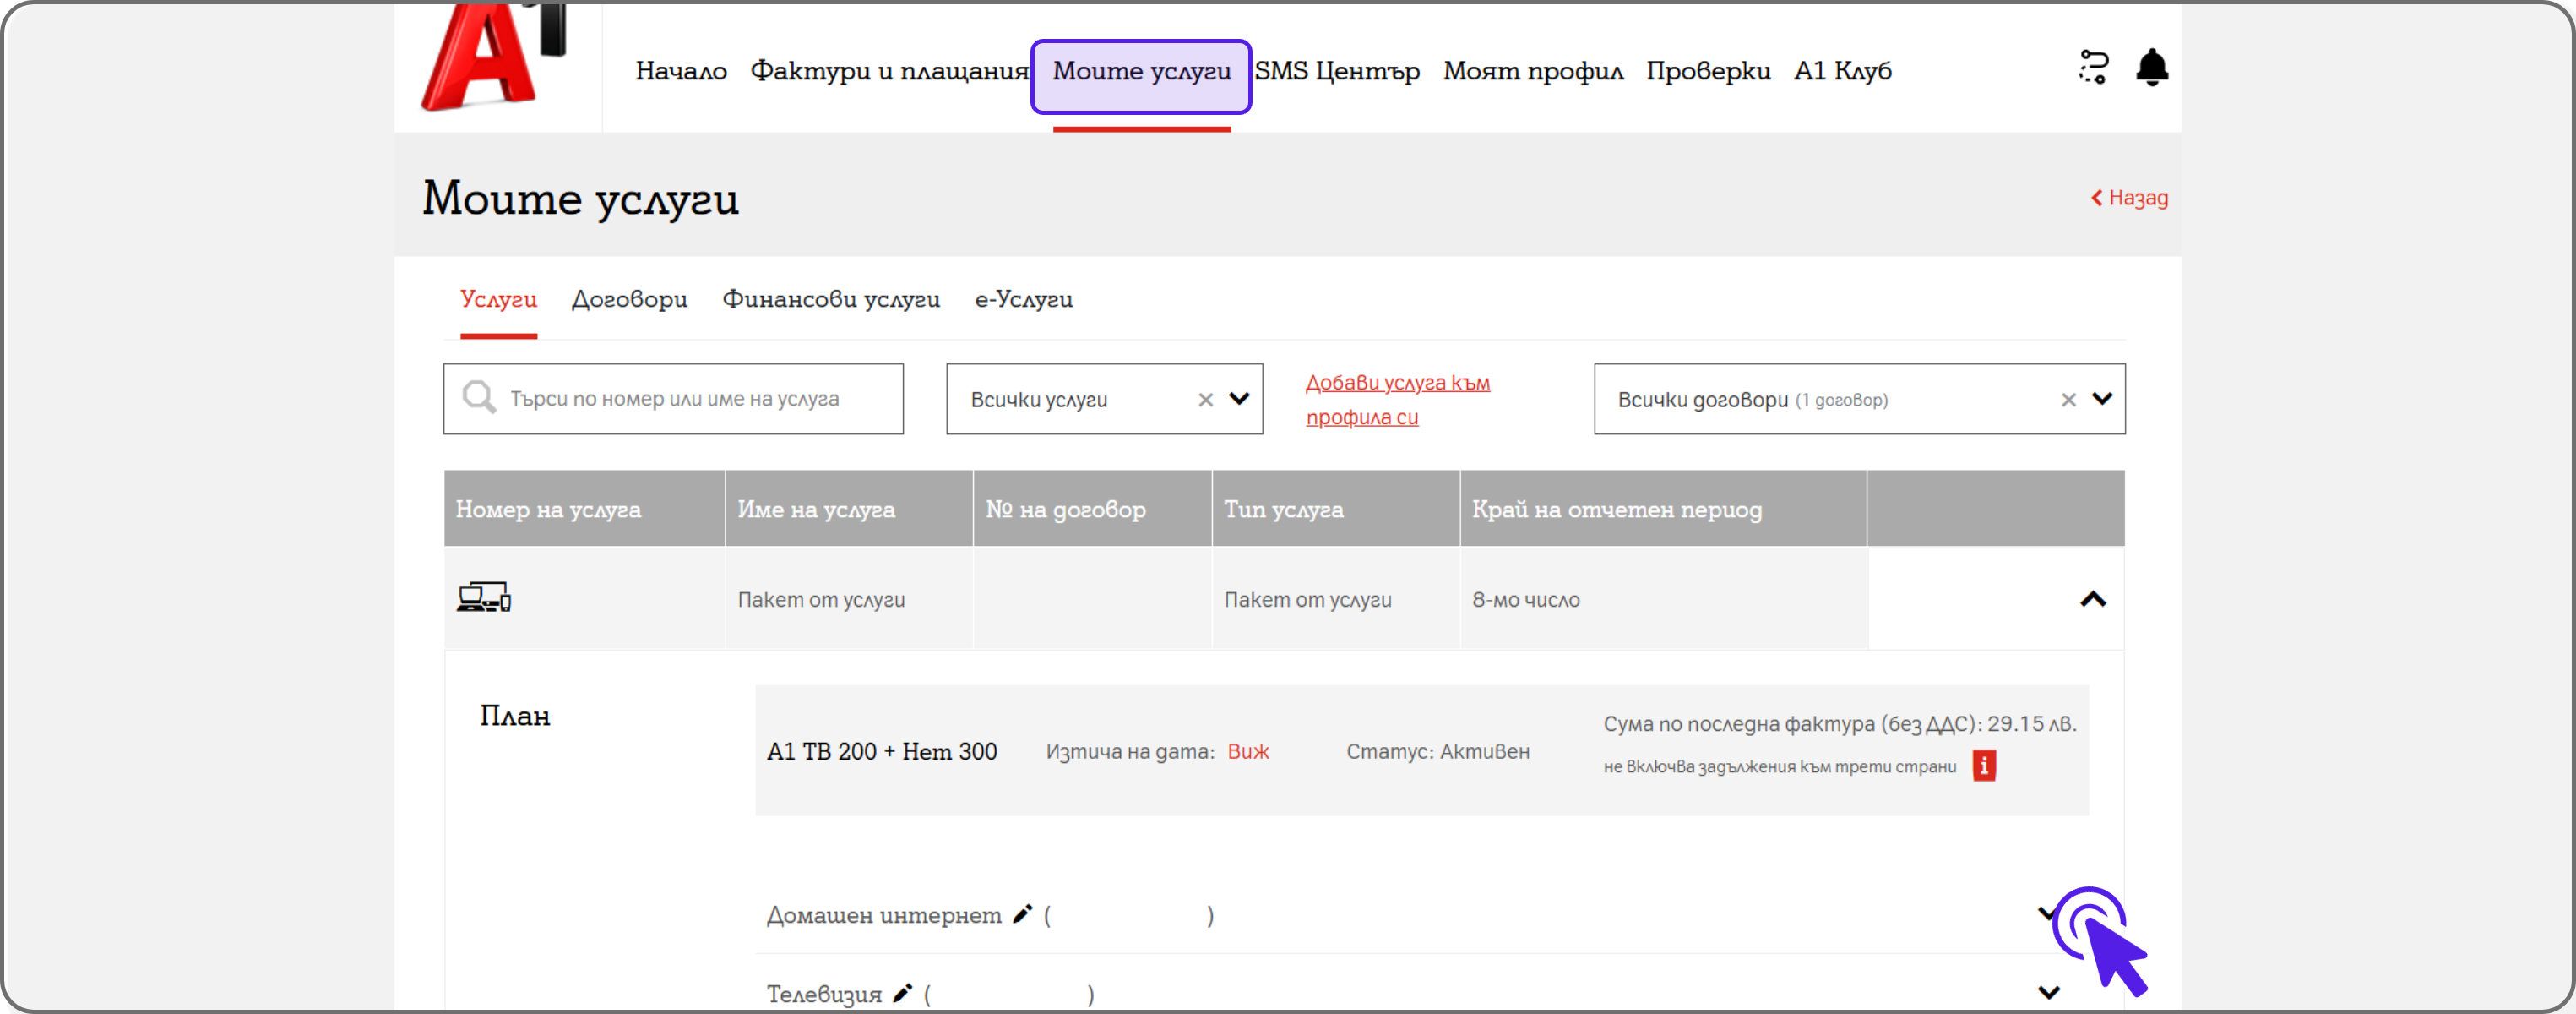Select the Услуги tab

coord(498,299)
